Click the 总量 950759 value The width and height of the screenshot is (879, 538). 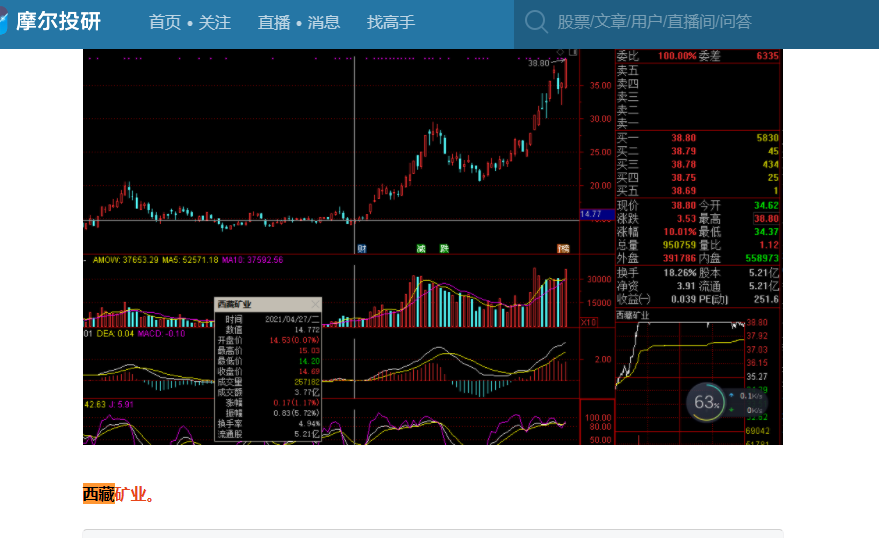679,245
